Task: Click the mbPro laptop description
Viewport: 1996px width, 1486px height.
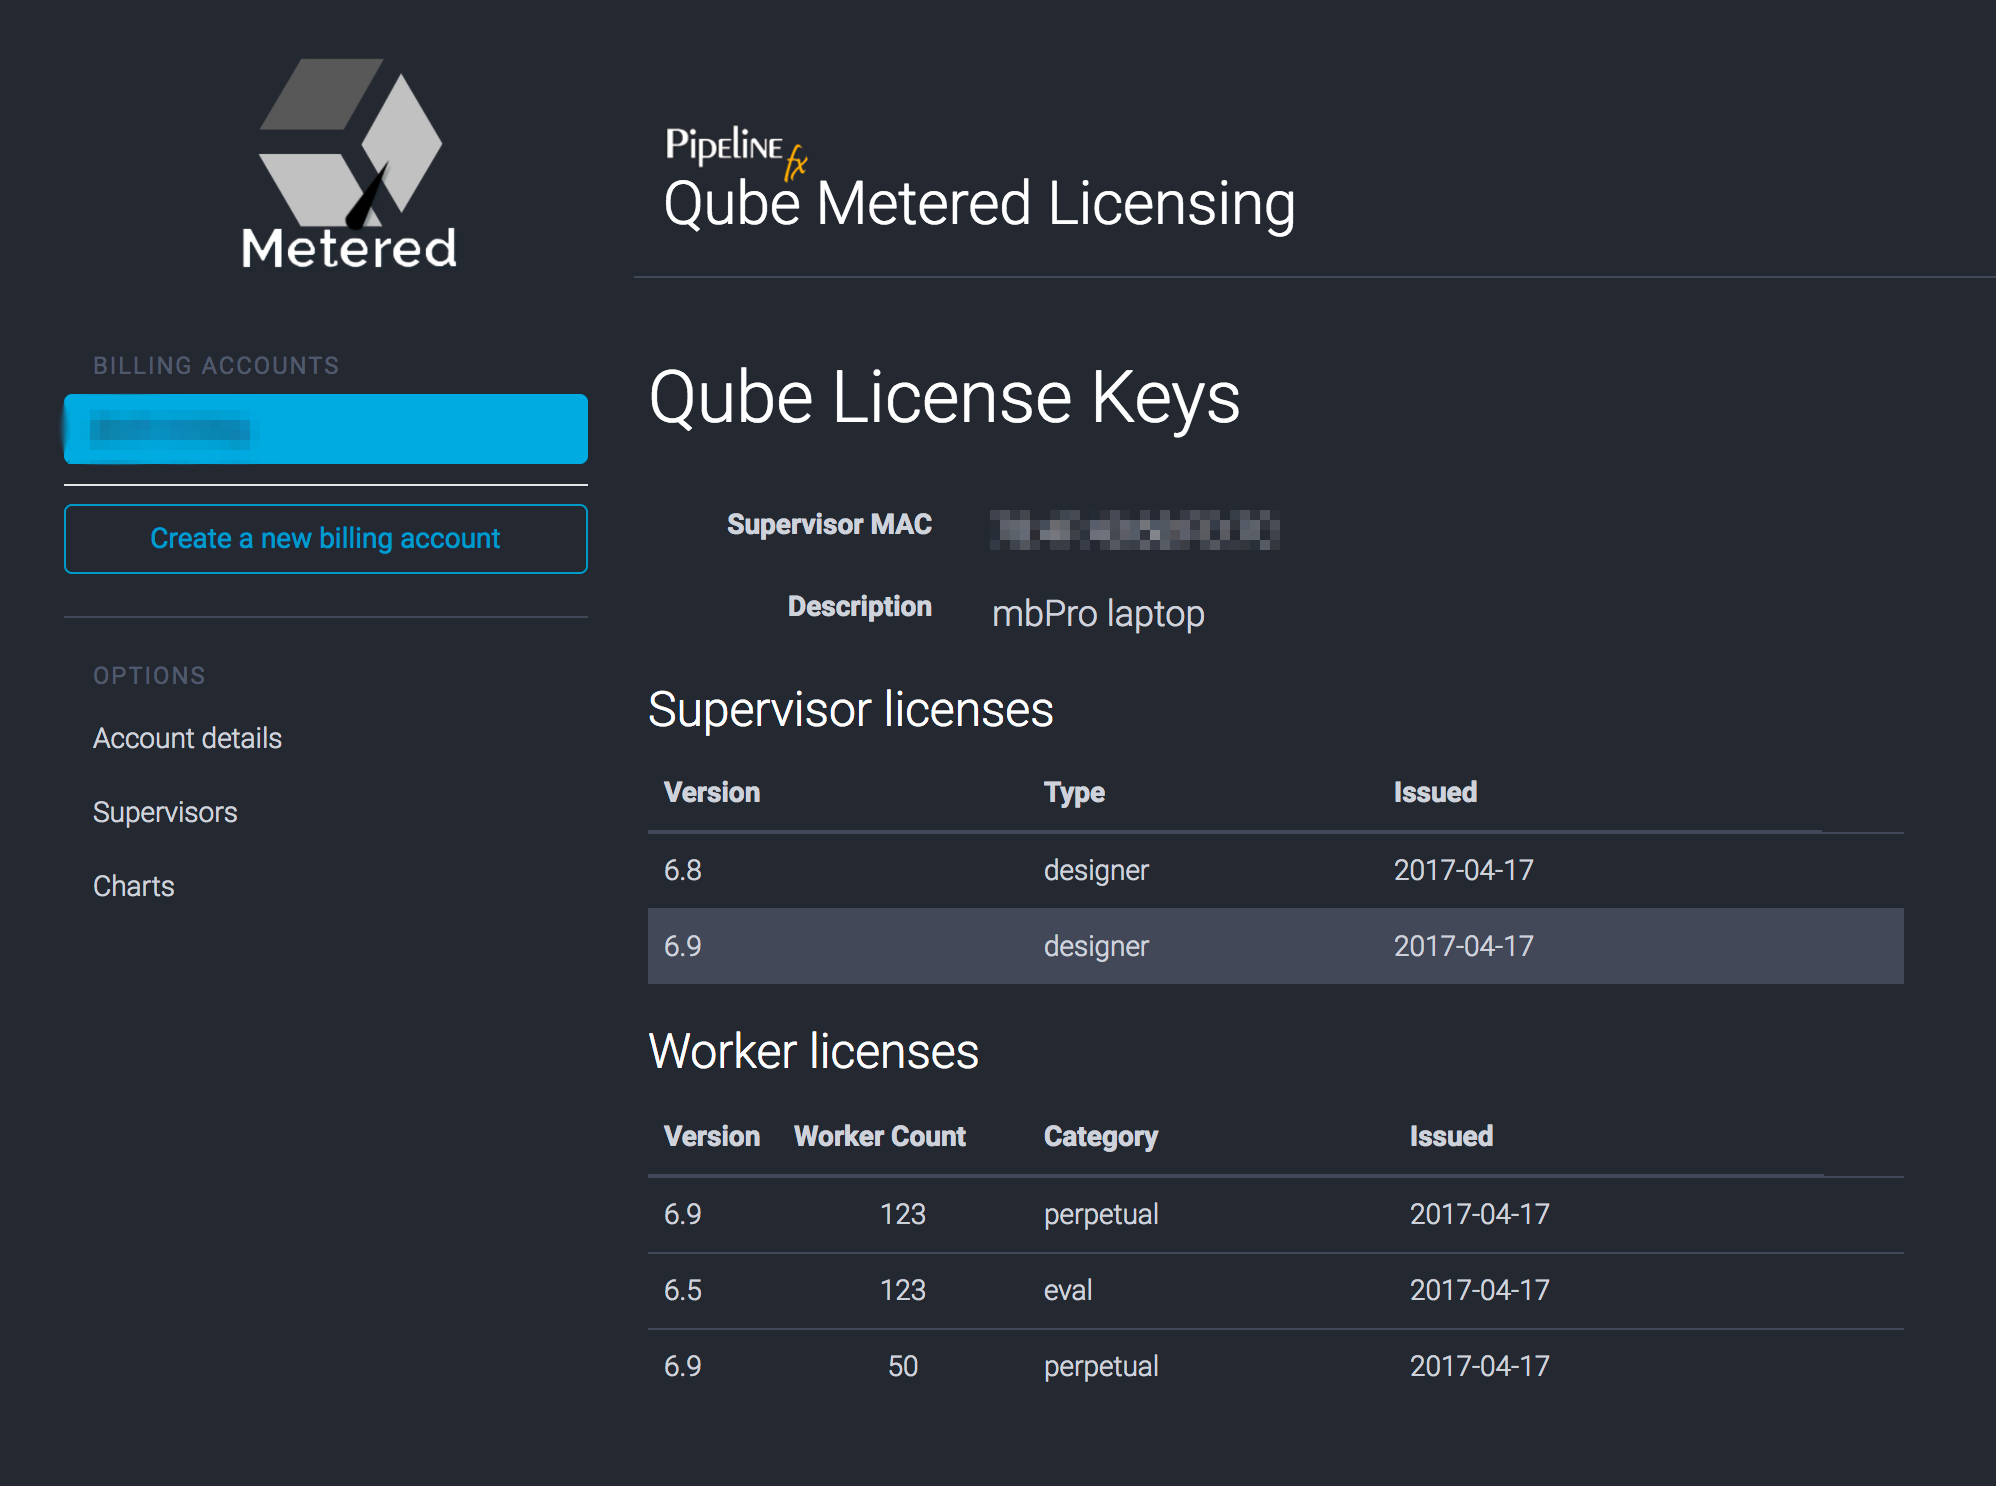Action: [1097, 613]
